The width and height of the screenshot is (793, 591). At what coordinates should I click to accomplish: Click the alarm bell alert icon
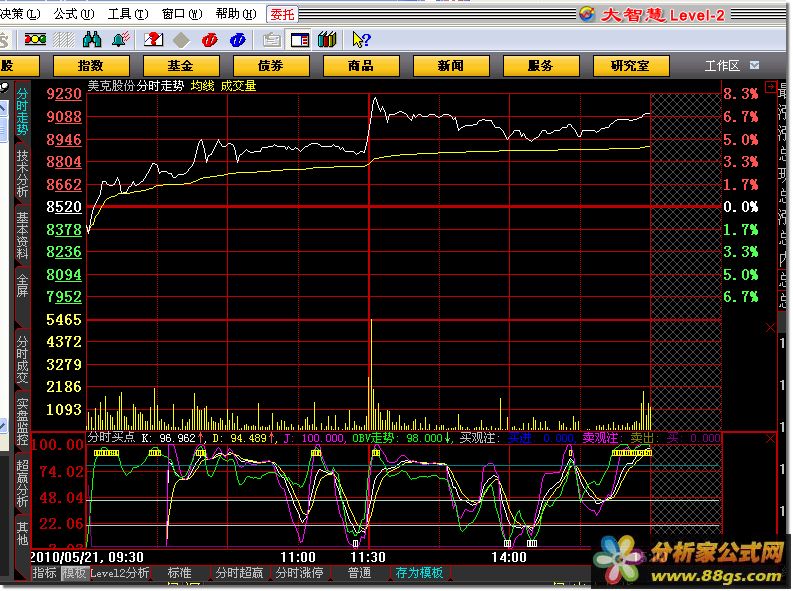[x=120, y=40]
